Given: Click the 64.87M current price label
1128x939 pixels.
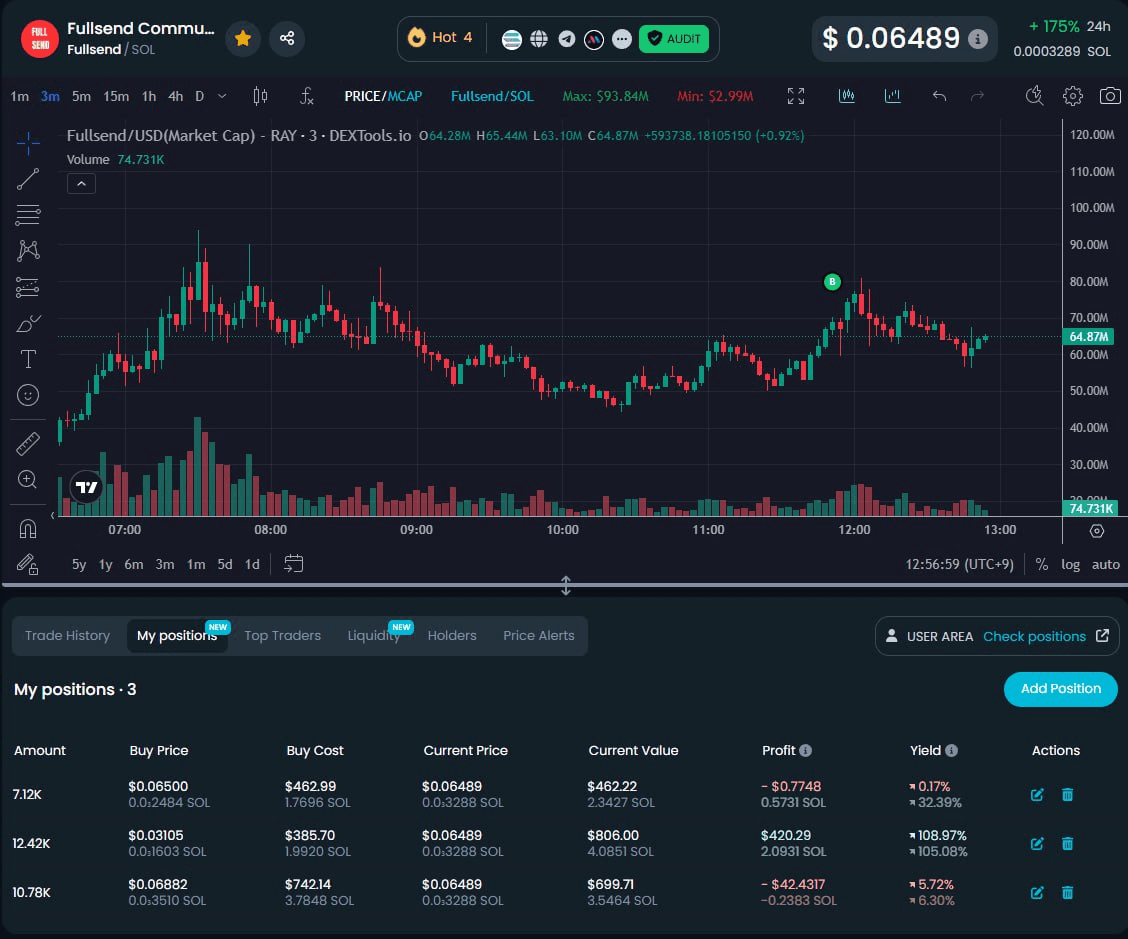Looking at the screenshot, I should (1089, 336).
